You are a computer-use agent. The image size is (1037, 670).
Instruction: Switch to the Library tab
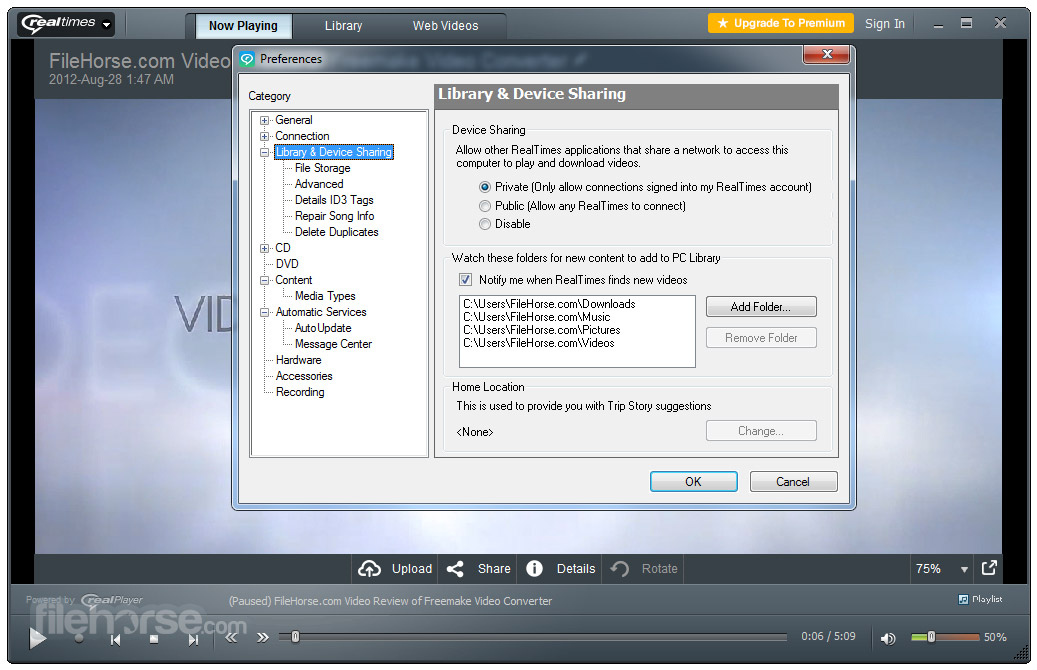click(343, 26)
